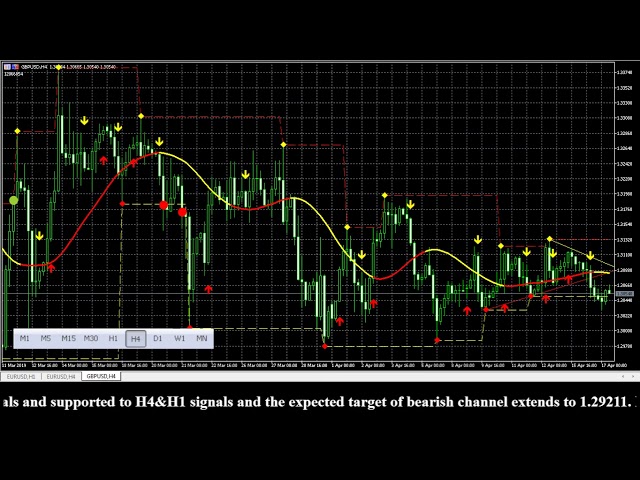640x480 pixels.
Task: Pick the MN monthly timeframe
Action: coord(202,339)
